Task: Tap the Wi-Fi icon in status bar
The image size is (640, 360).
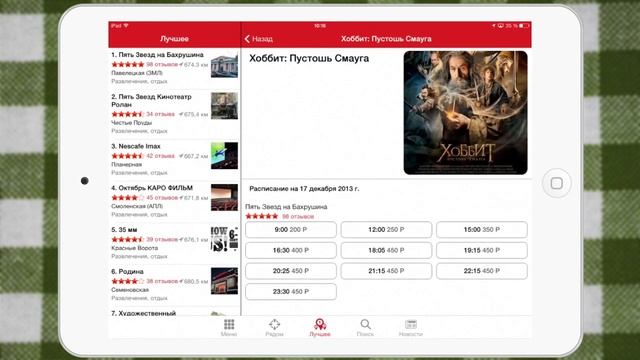Action: click(x=126, y=26)
